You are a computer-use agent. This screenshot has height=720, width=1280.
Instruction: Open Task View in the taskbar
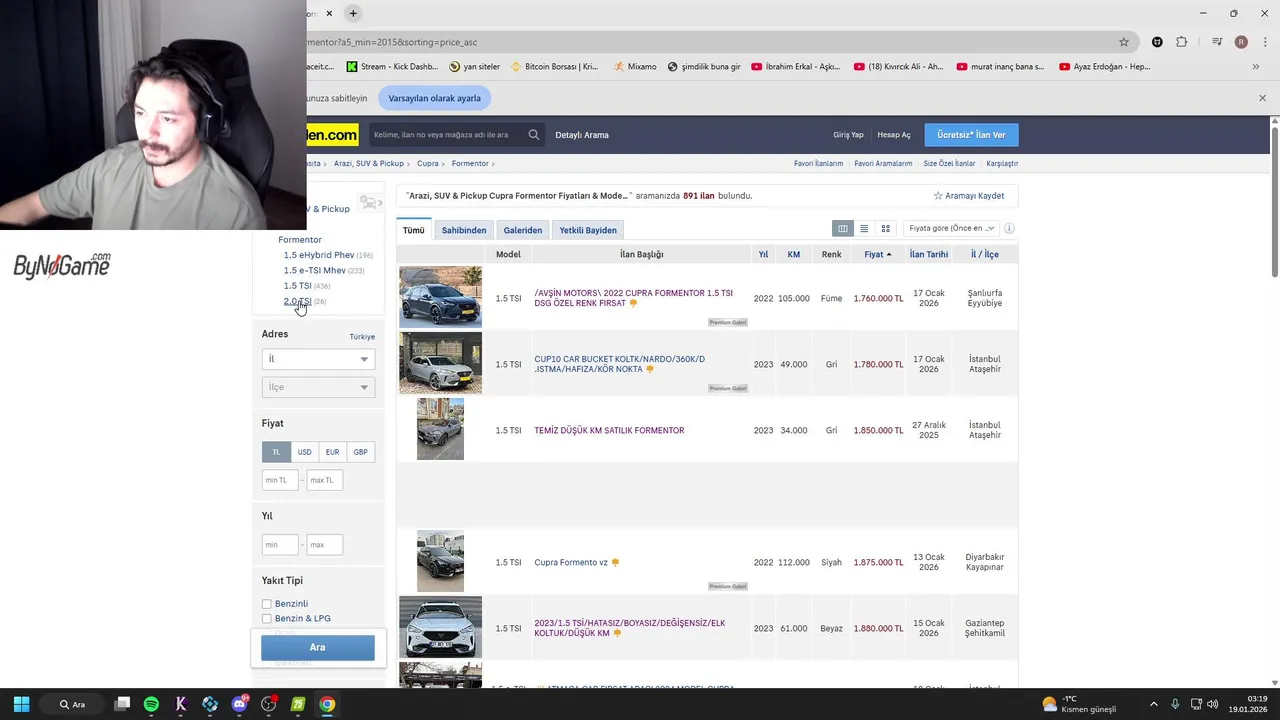122,704
